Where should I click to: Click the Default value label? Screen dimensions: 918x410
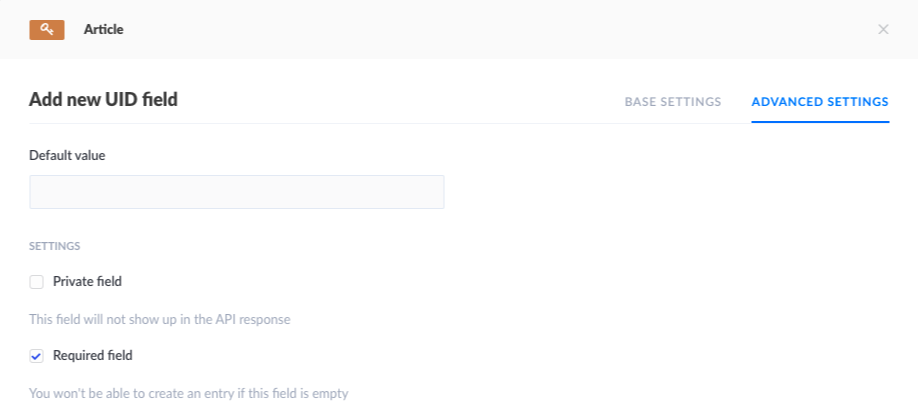[67, 155]
